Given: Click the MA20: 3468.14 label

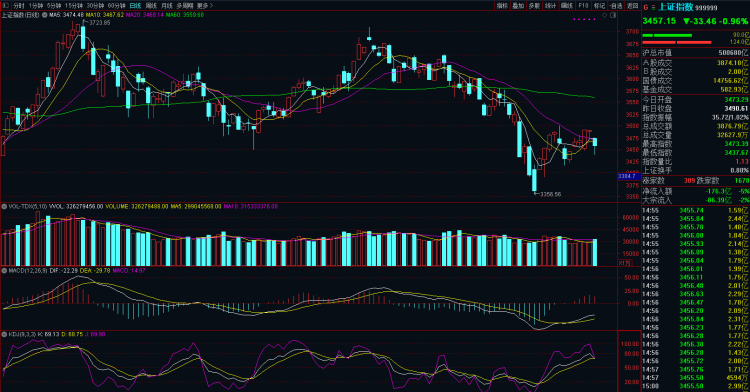Looking at the screenshot, I should click(145, 15).
